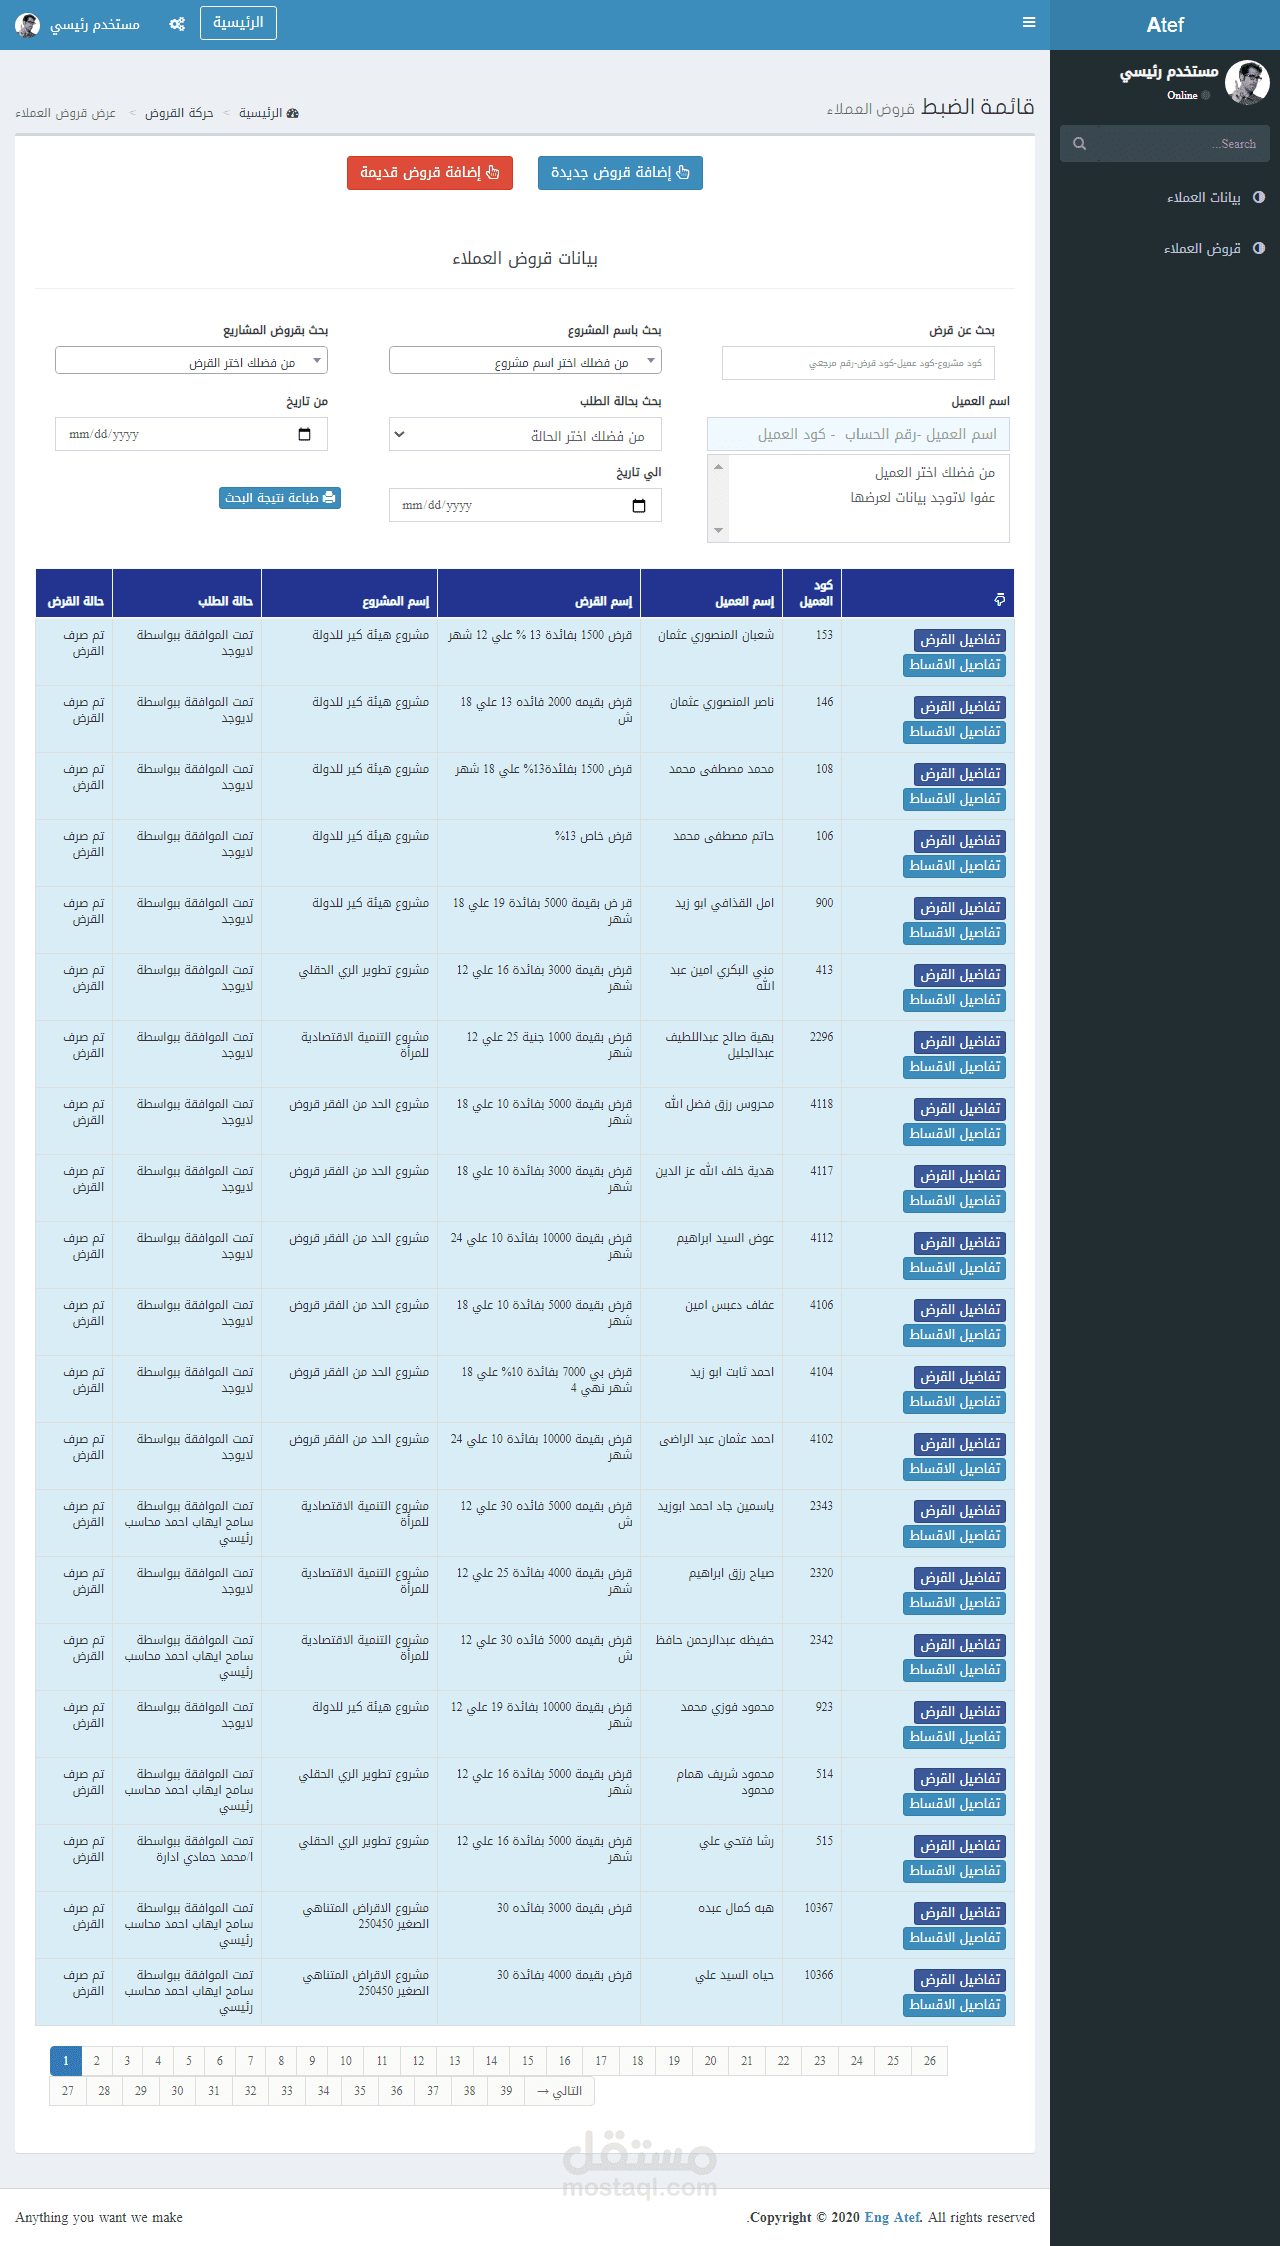Click the الي تاريخ date field
The image size is (1280, 2246).
525,505
